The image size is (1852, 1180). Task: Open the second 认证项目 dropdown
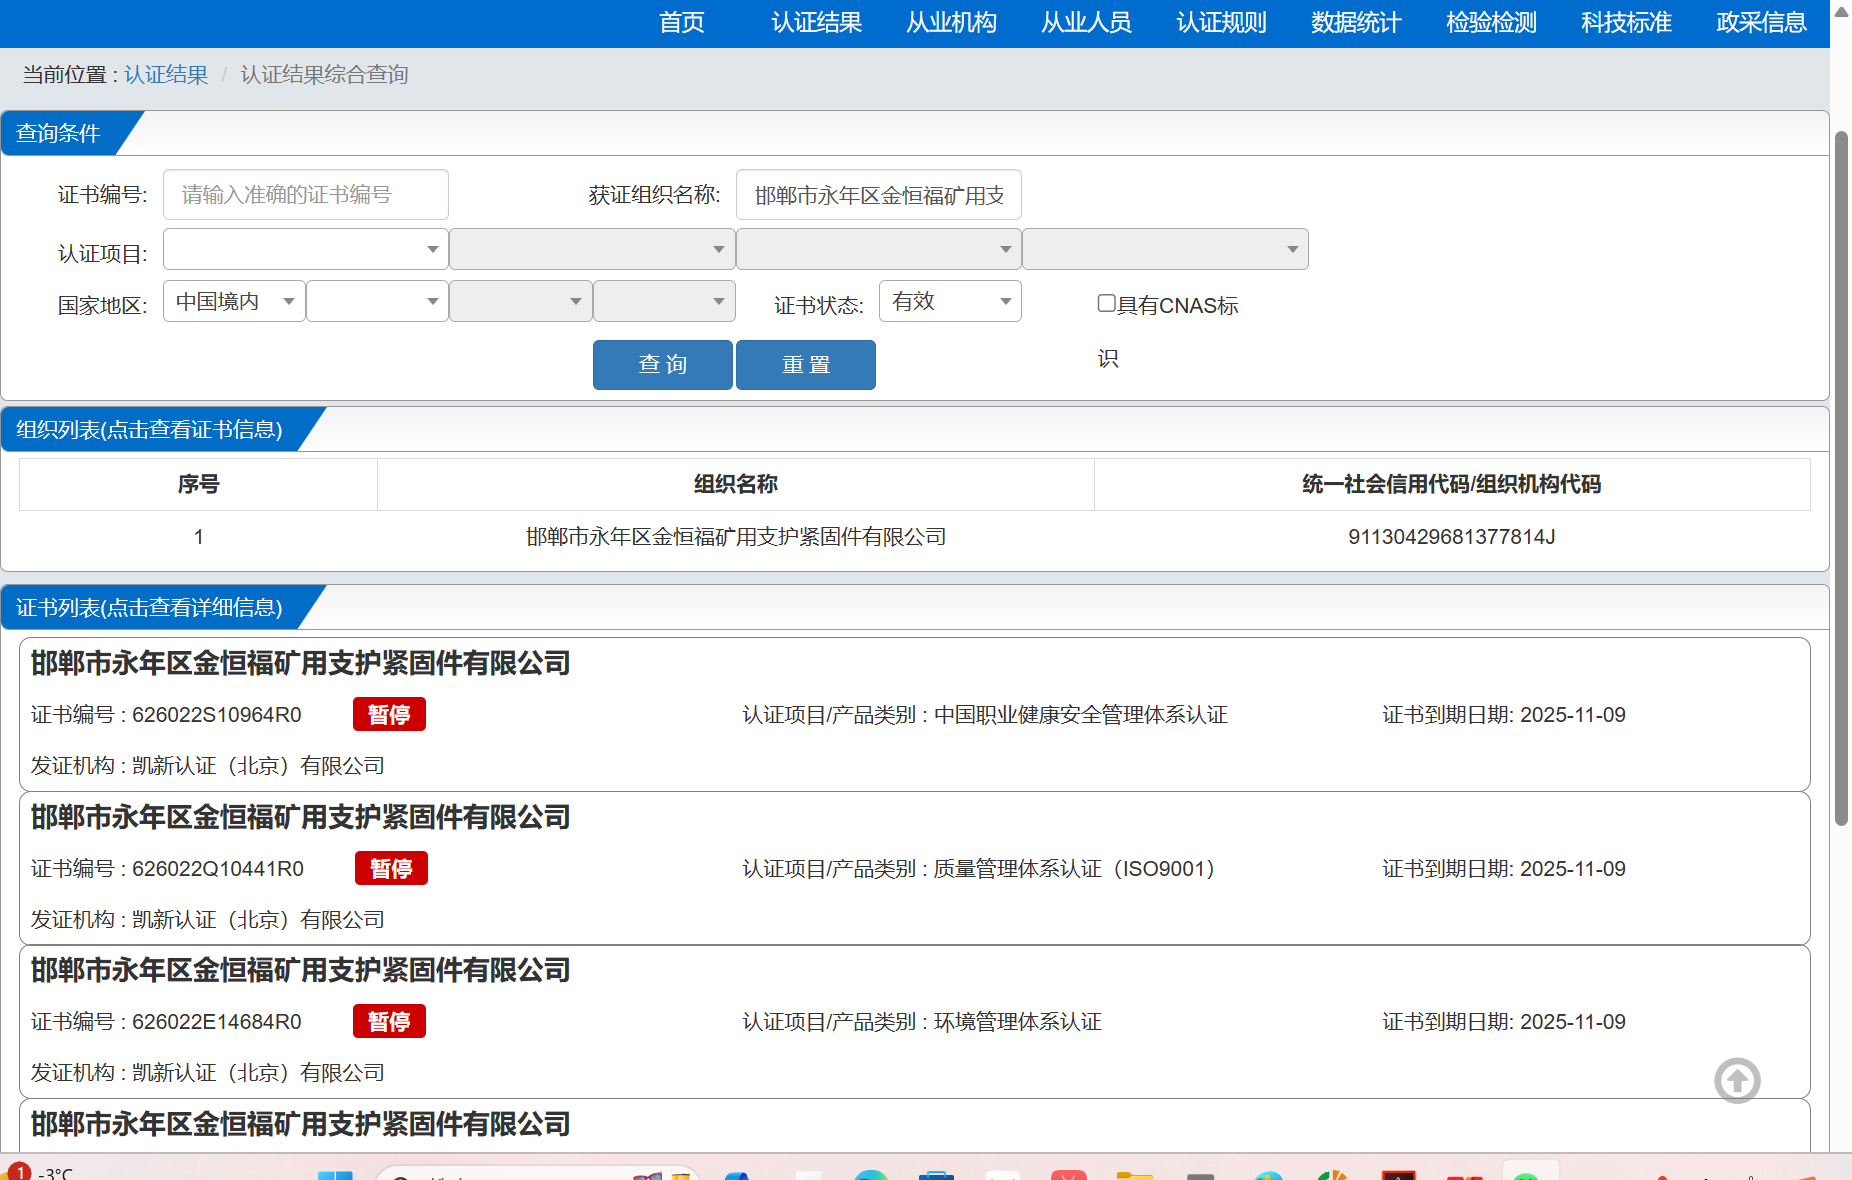pyautogui.click(x=592, y=249)
